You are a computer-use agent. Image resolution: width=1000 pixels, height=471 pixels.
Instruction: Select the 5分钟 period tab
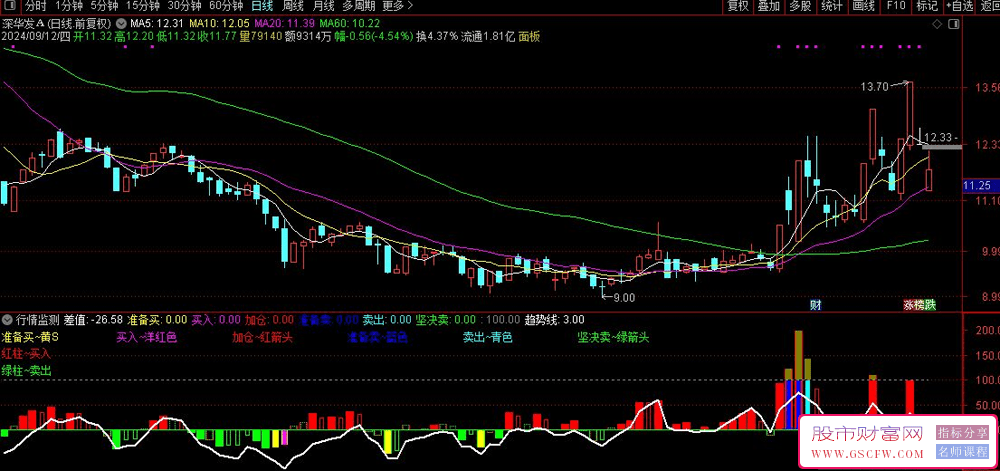(103, 6)
